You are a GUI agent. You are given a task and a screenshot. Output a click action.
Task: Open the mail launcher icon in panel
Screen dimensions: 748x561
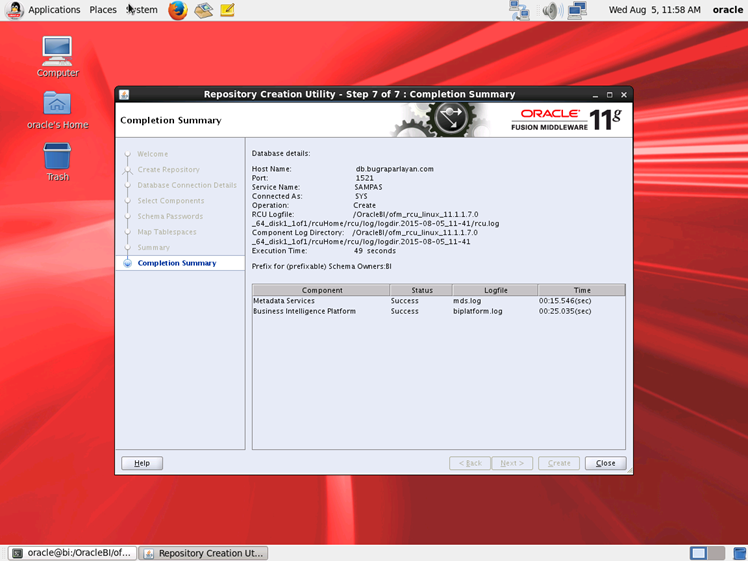point(203,10)
